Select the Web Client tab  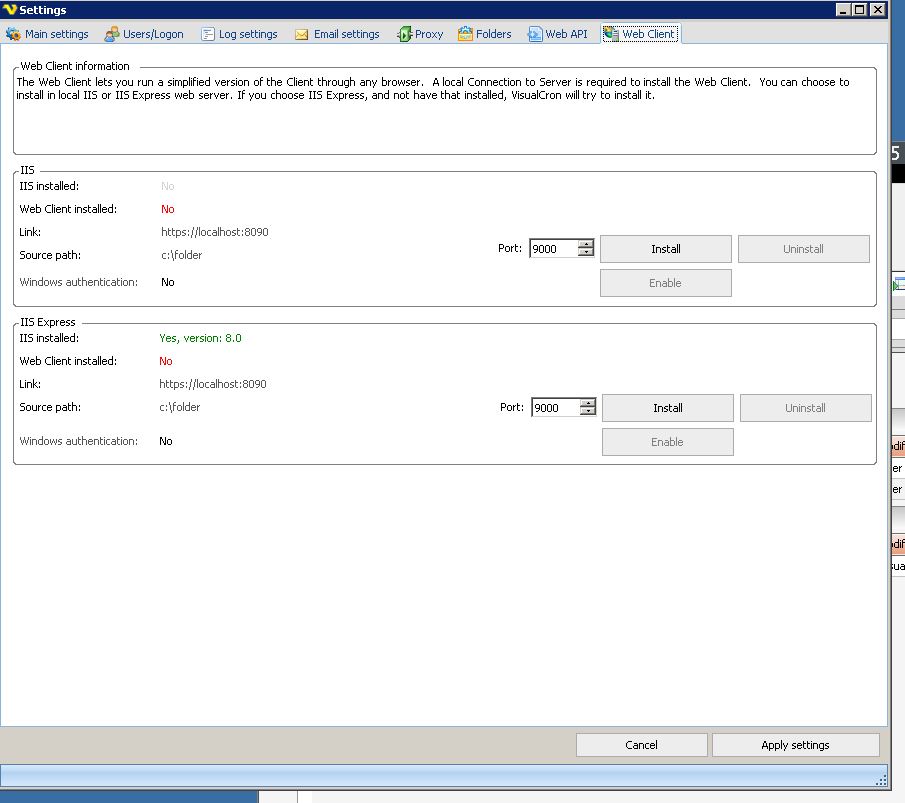640,34
